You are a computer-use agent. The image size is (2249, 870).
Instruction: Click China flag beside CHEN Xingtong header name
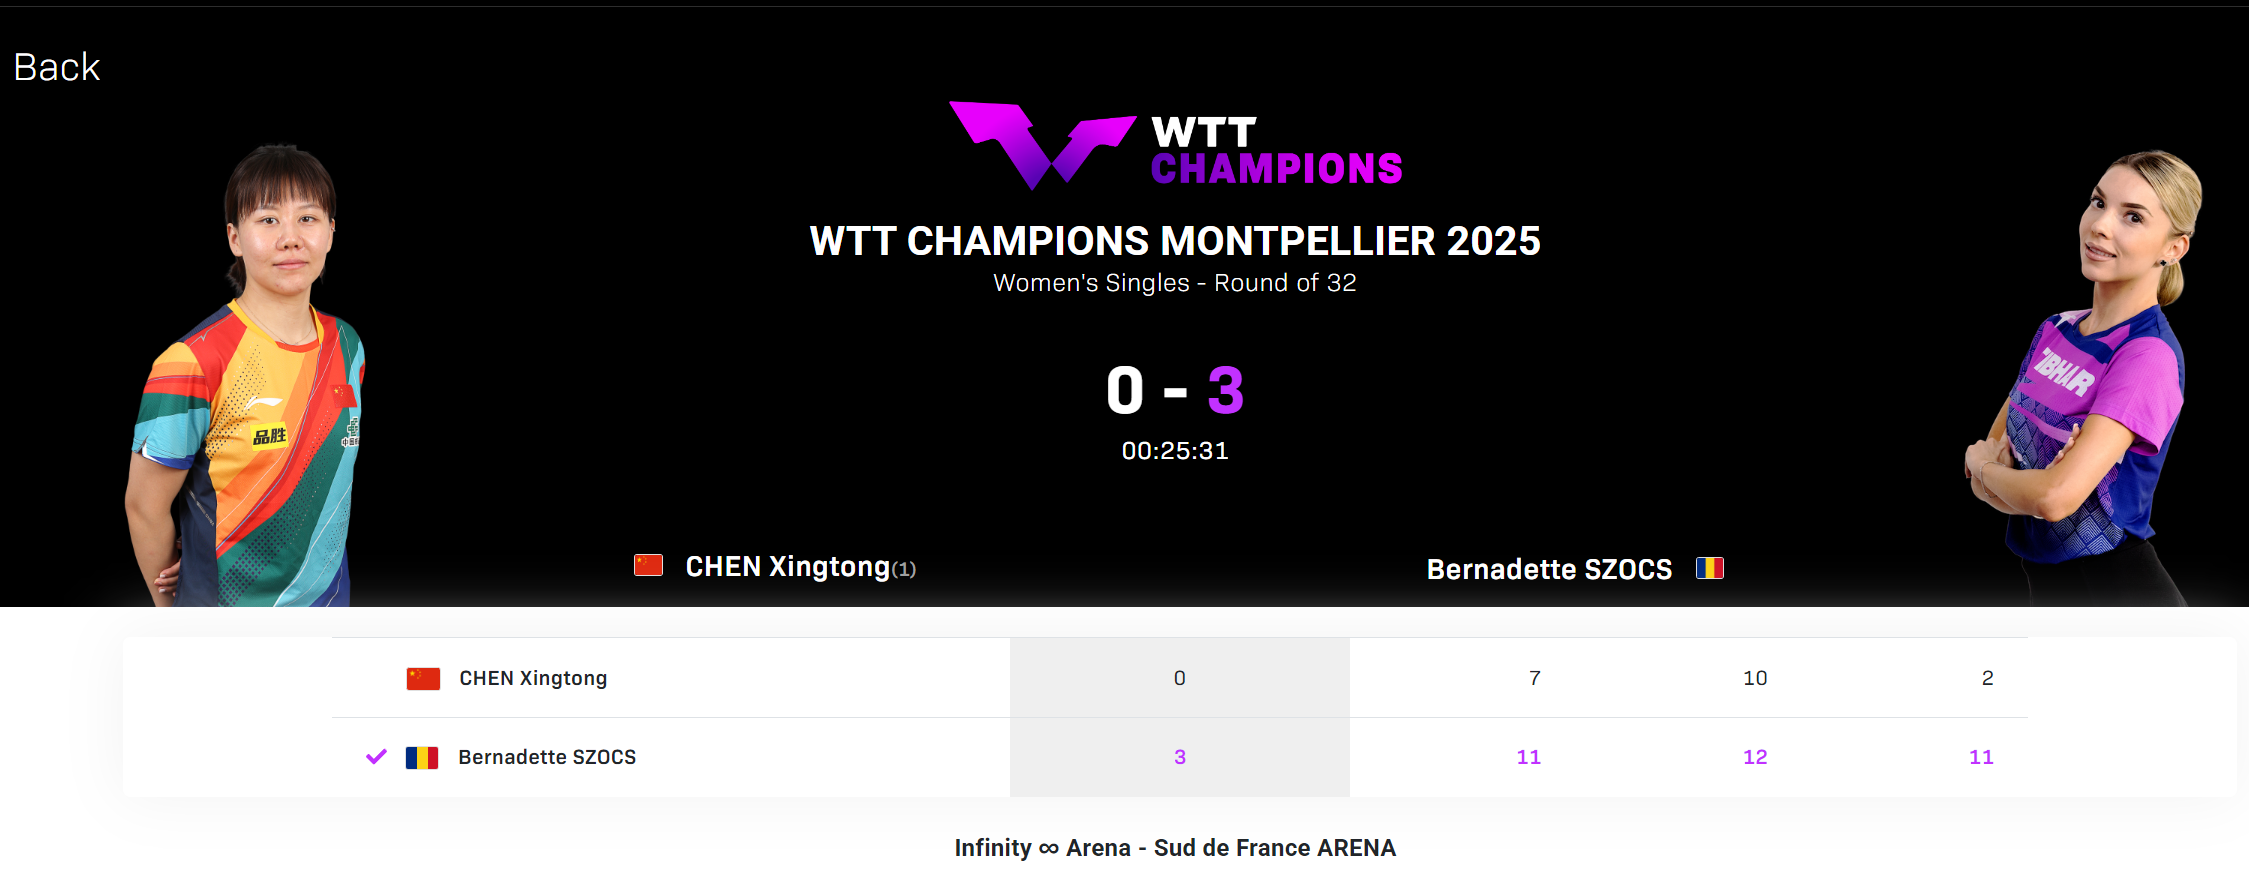click(x=648, y=566)
